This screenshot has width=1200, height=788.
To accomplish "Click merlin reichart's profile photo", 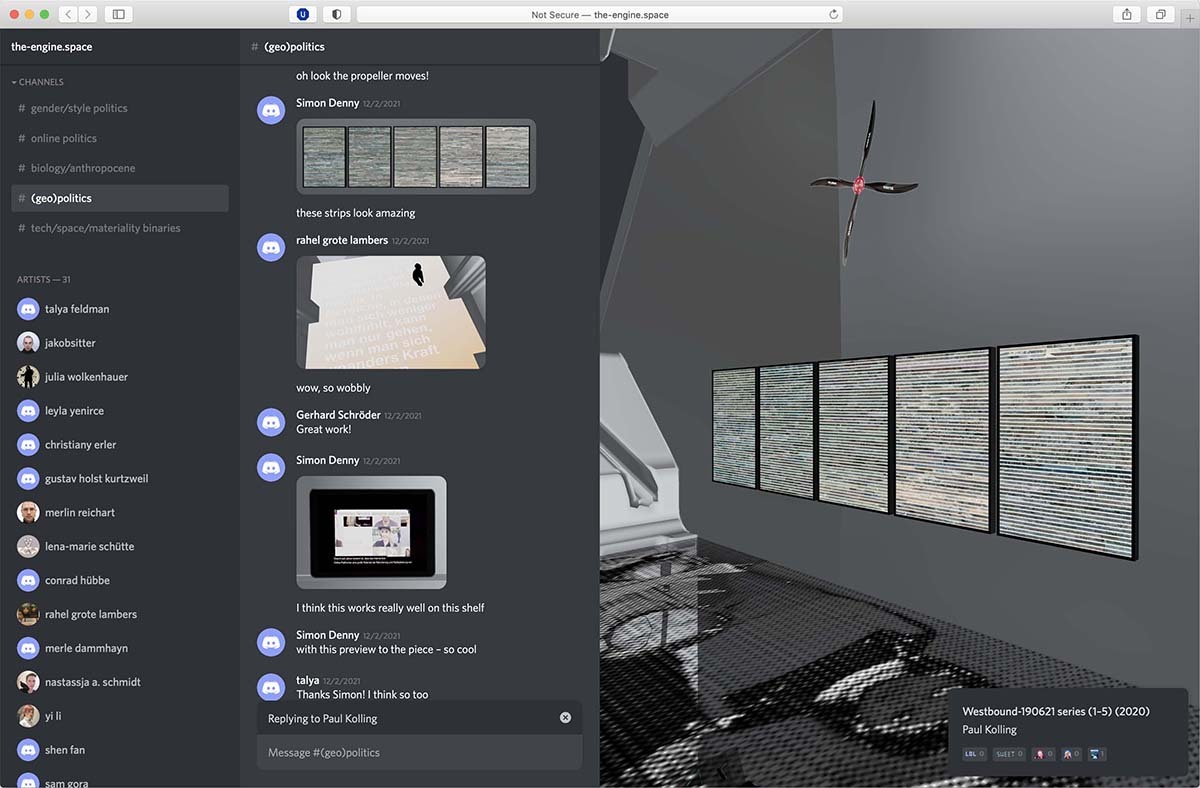I will (x=28, y=513).
